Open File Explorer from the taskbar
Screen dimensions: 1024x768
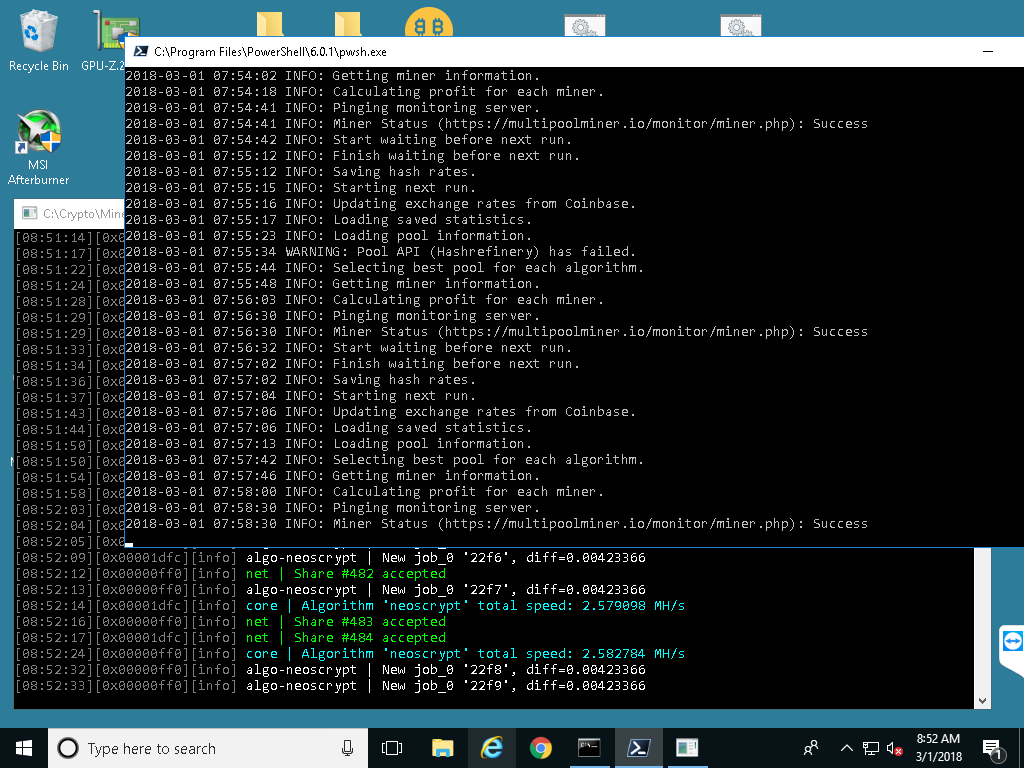[x=444, y=747]
